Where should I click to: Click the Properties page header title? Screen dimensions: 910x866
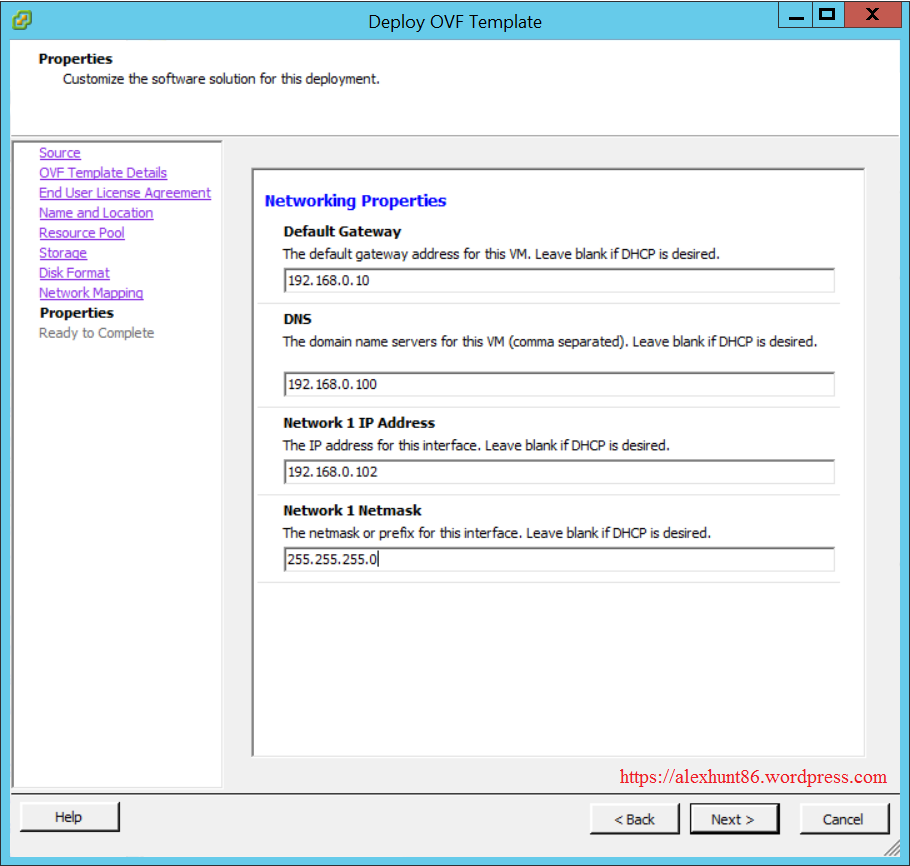[x=75, y=59]
